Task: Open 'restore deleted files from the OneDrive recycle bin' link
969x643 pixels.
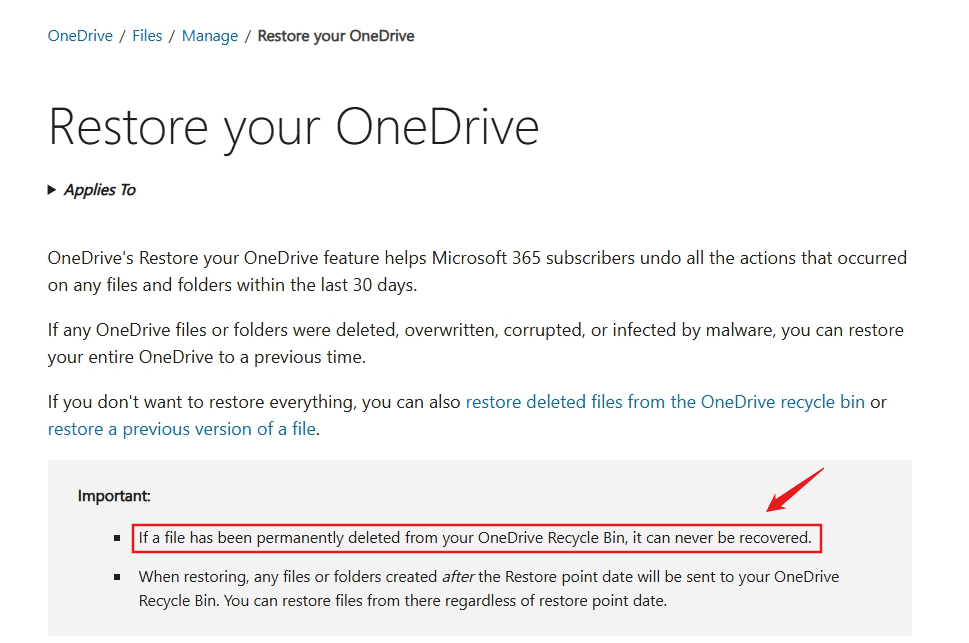Action: coord(665,402)
